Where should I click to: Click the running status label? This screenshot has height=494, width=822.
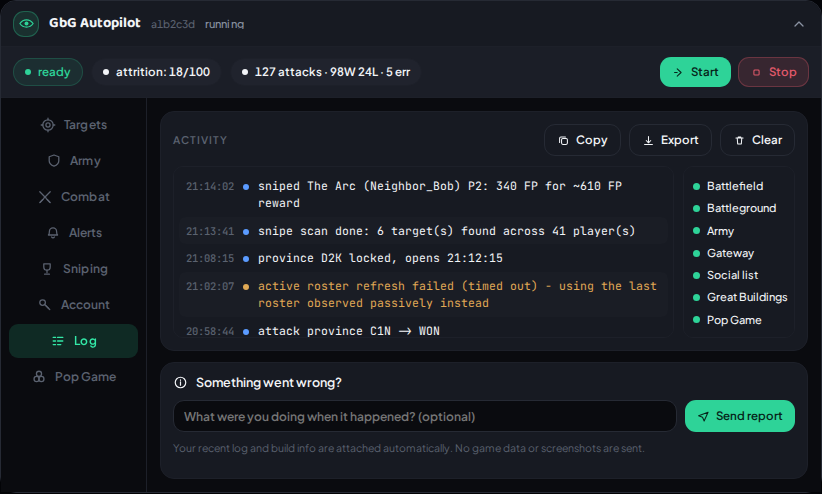(x=224, y=25)
